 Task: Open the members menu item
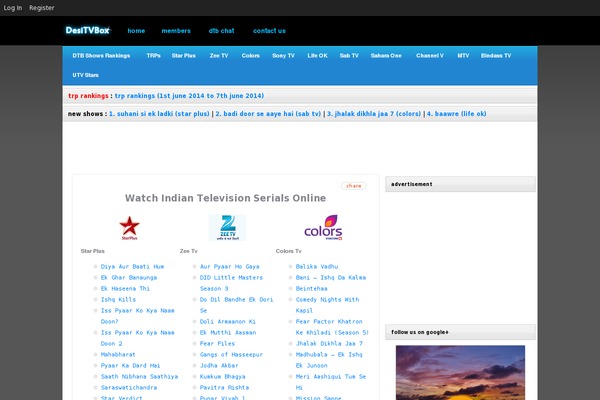[x=176, y=31]
